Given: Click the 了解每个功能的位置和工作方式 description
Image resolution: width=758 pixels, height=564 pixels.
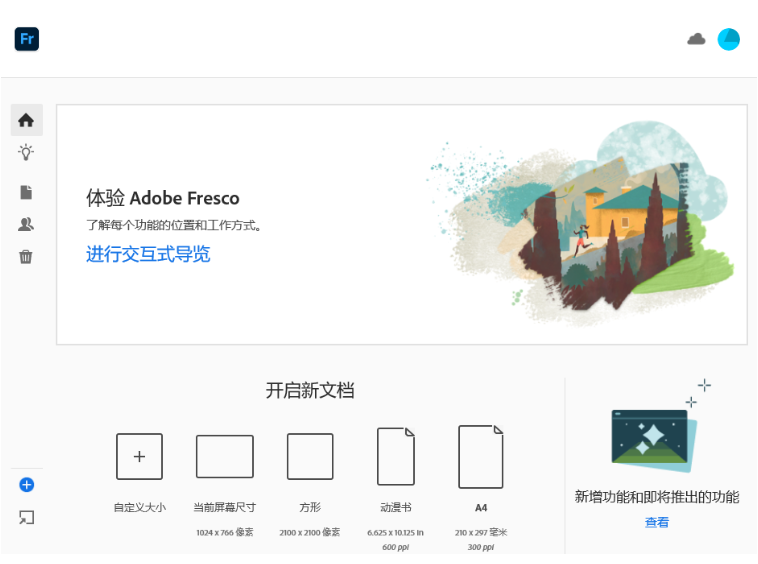Looking at the screenshot, I should click(x=174, y=225).
